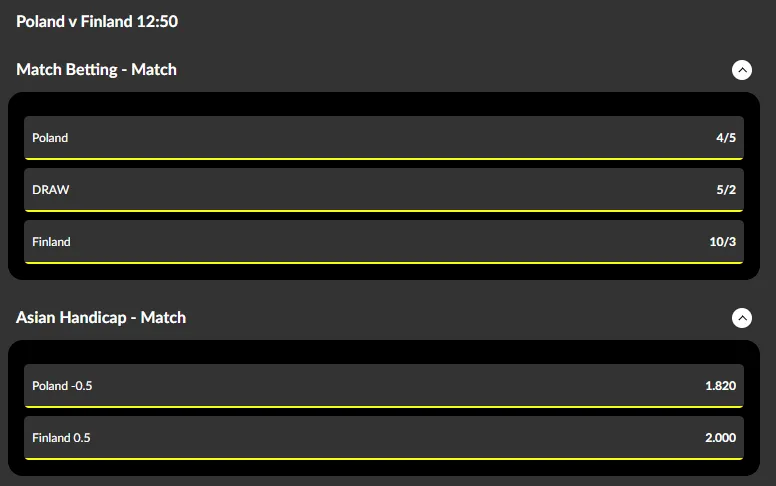Click the 2.000 Asian handicap odds
Viewport: 776px width, 486px height.
(719, 438)
